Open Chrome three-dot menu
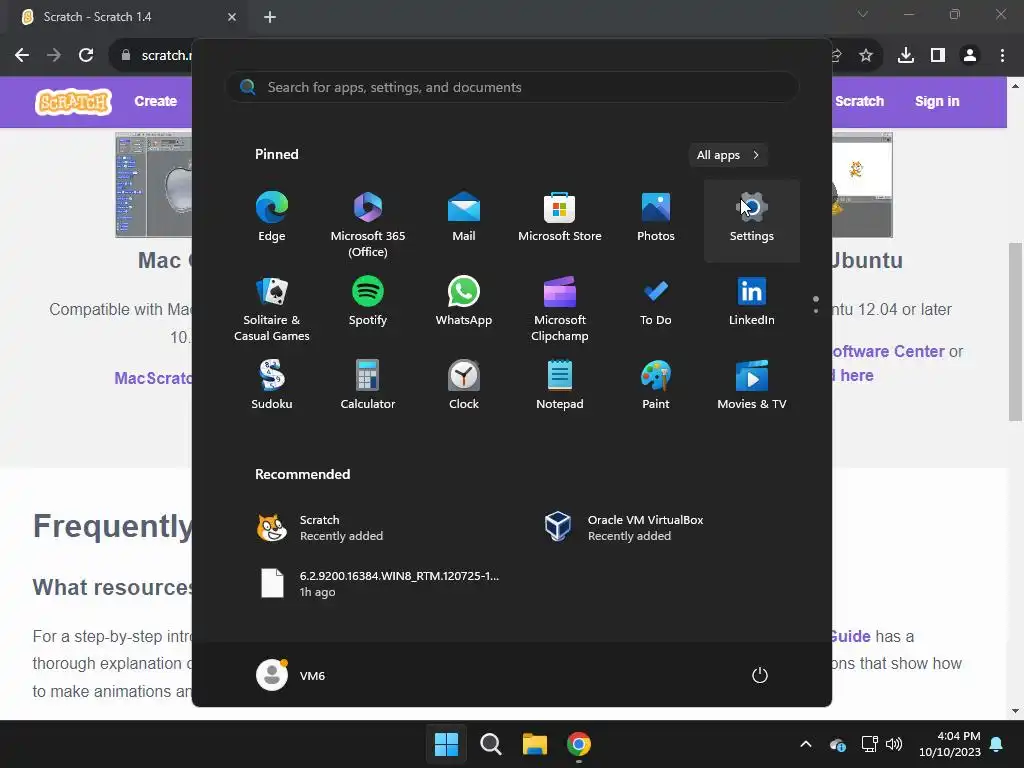The height and width of the screenshot is (768, 1024). (1002, 55)
